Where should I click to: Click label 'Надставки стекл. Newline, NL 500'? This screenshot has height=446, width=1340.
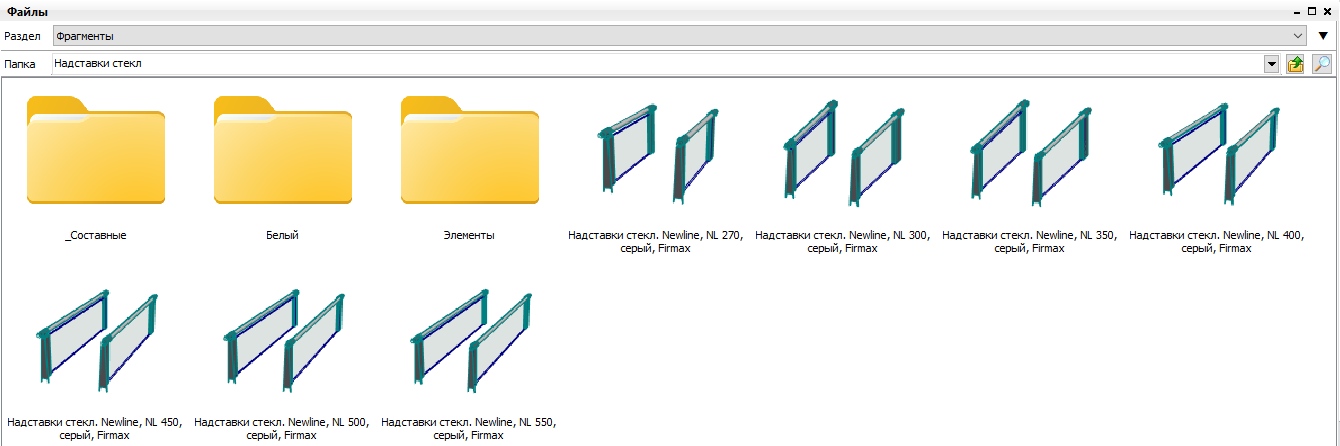click(x=283, y=428)
